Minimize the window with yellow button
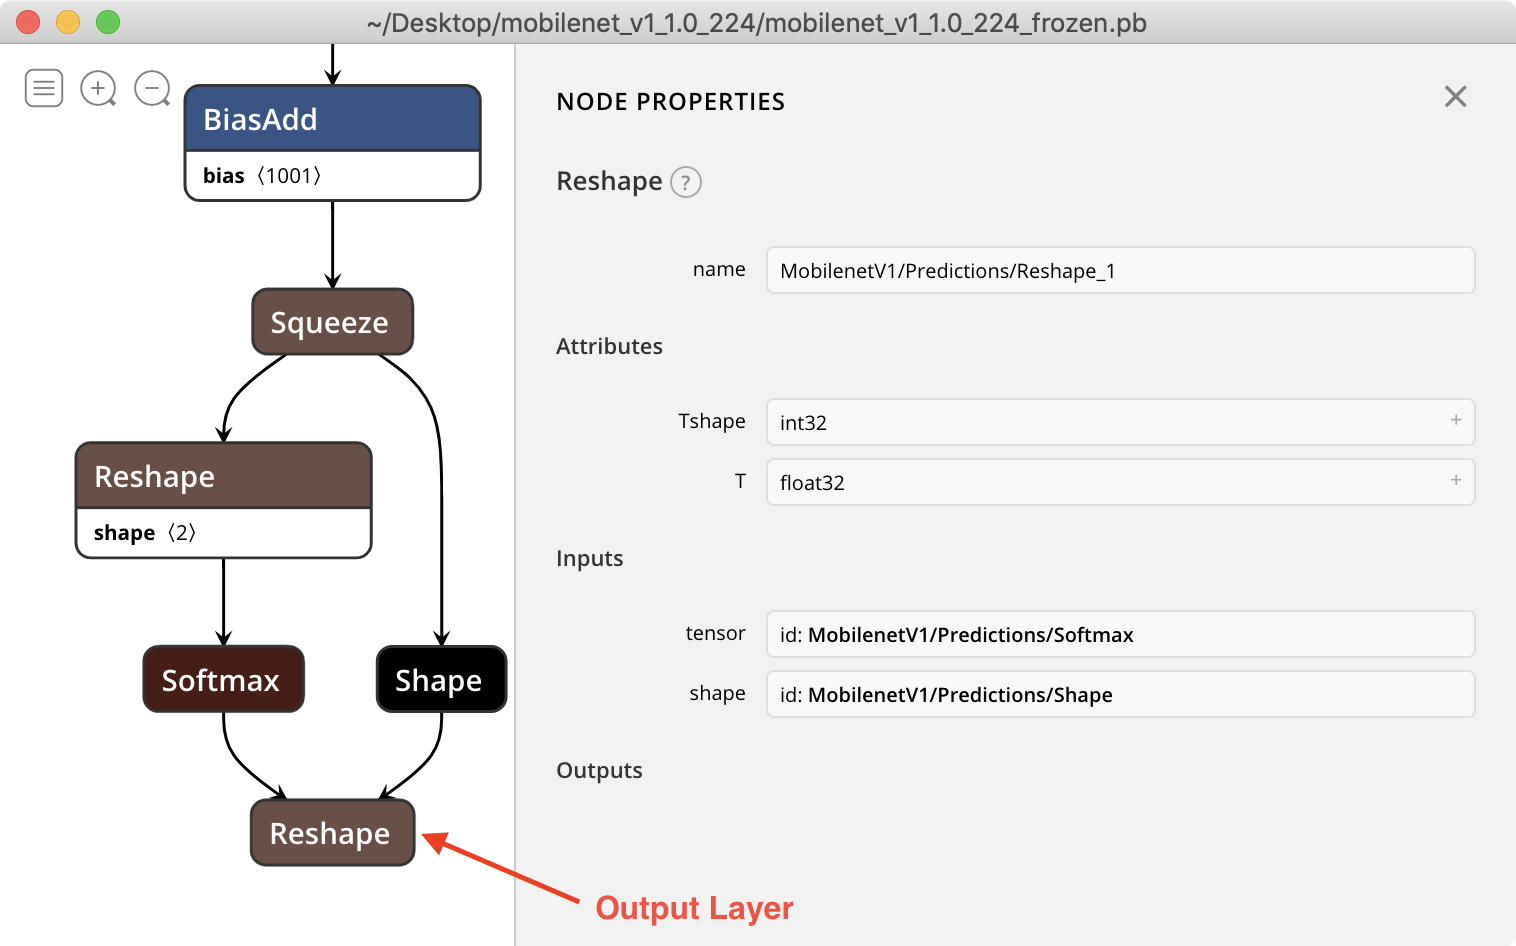The width and height of the screenshot is (1516, 946). point(68,22)
